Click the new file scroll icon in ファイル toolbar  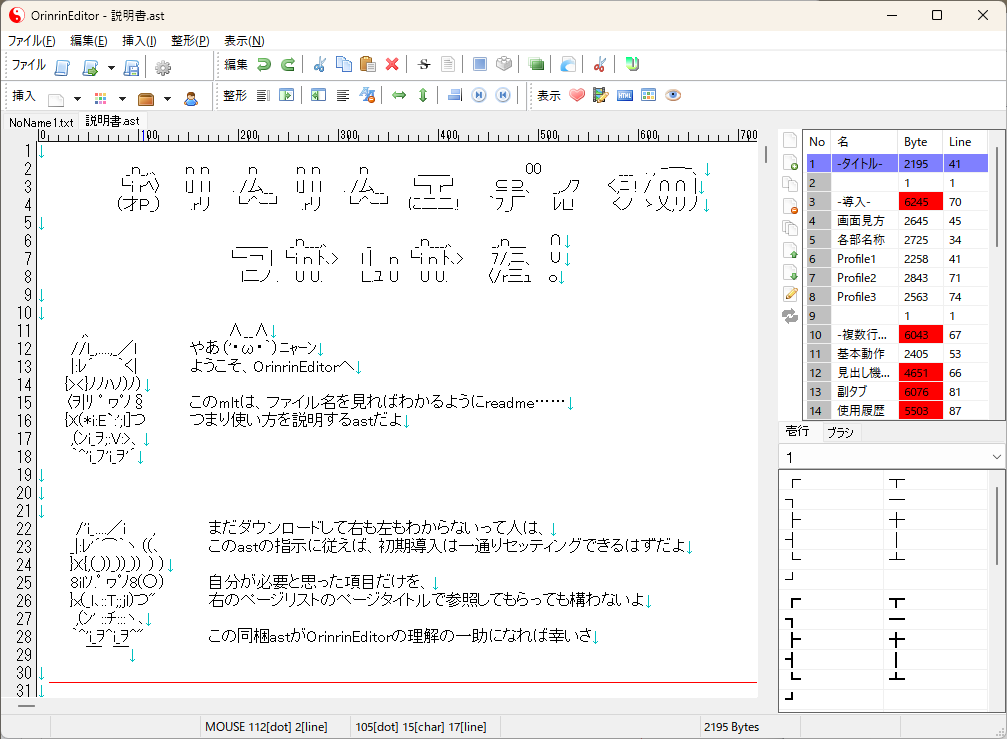(x=62, y=67)
